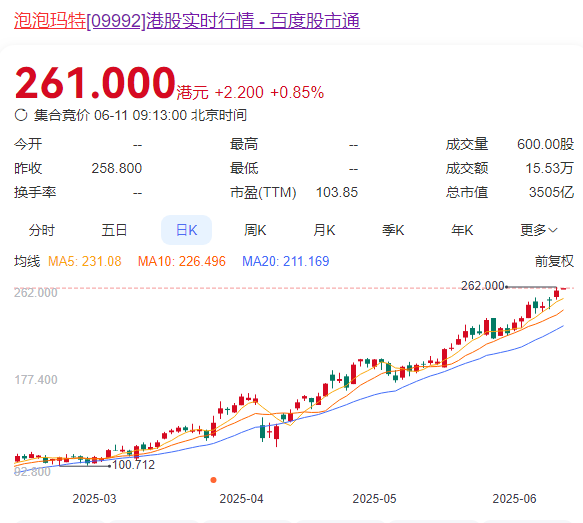The image size is (583, 523).
Task: Select the 周K chart tab
Action: coord(255,230)
